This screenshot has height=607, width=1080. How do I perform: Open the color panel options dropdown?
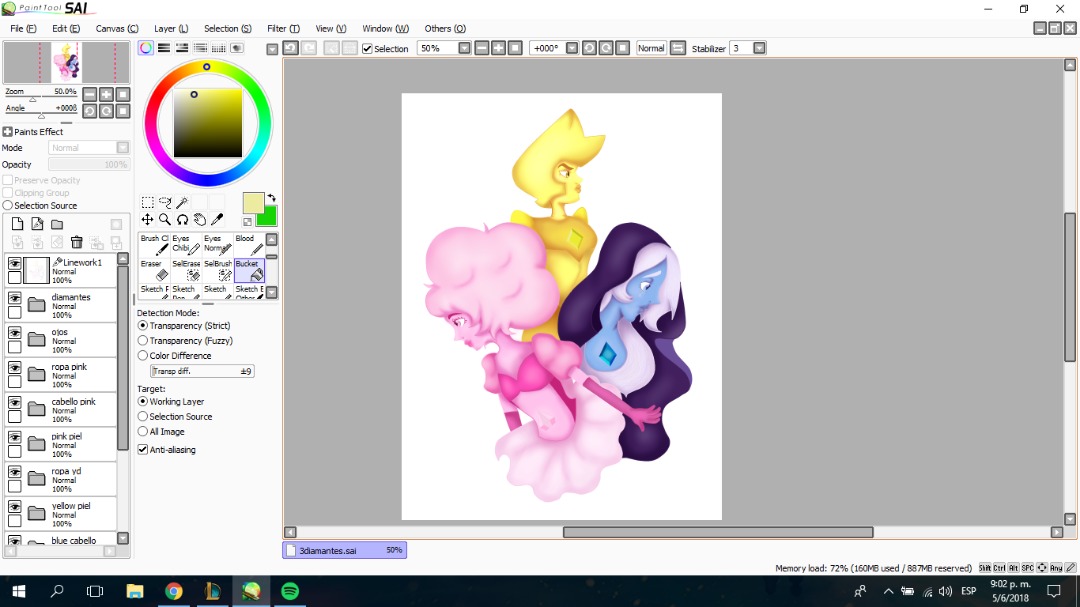[x=272, y=49]
